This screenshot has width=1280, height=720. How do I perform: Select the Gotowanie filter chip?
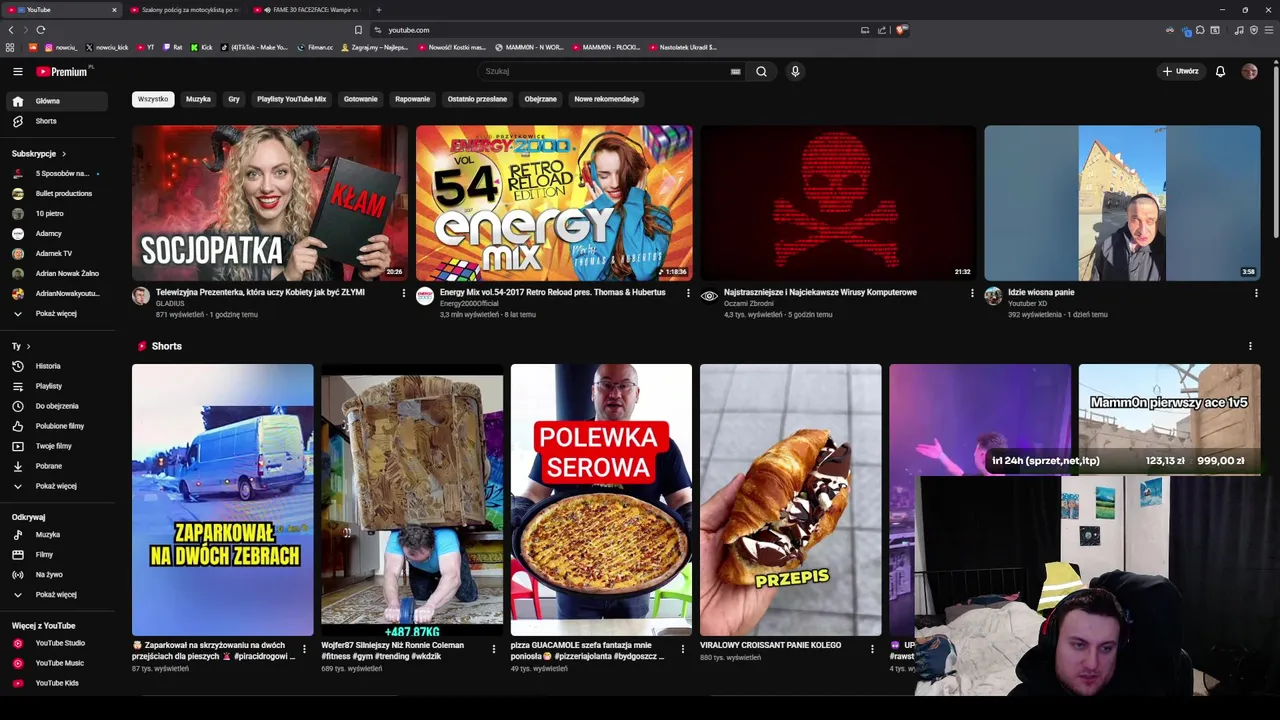point(361,99)
